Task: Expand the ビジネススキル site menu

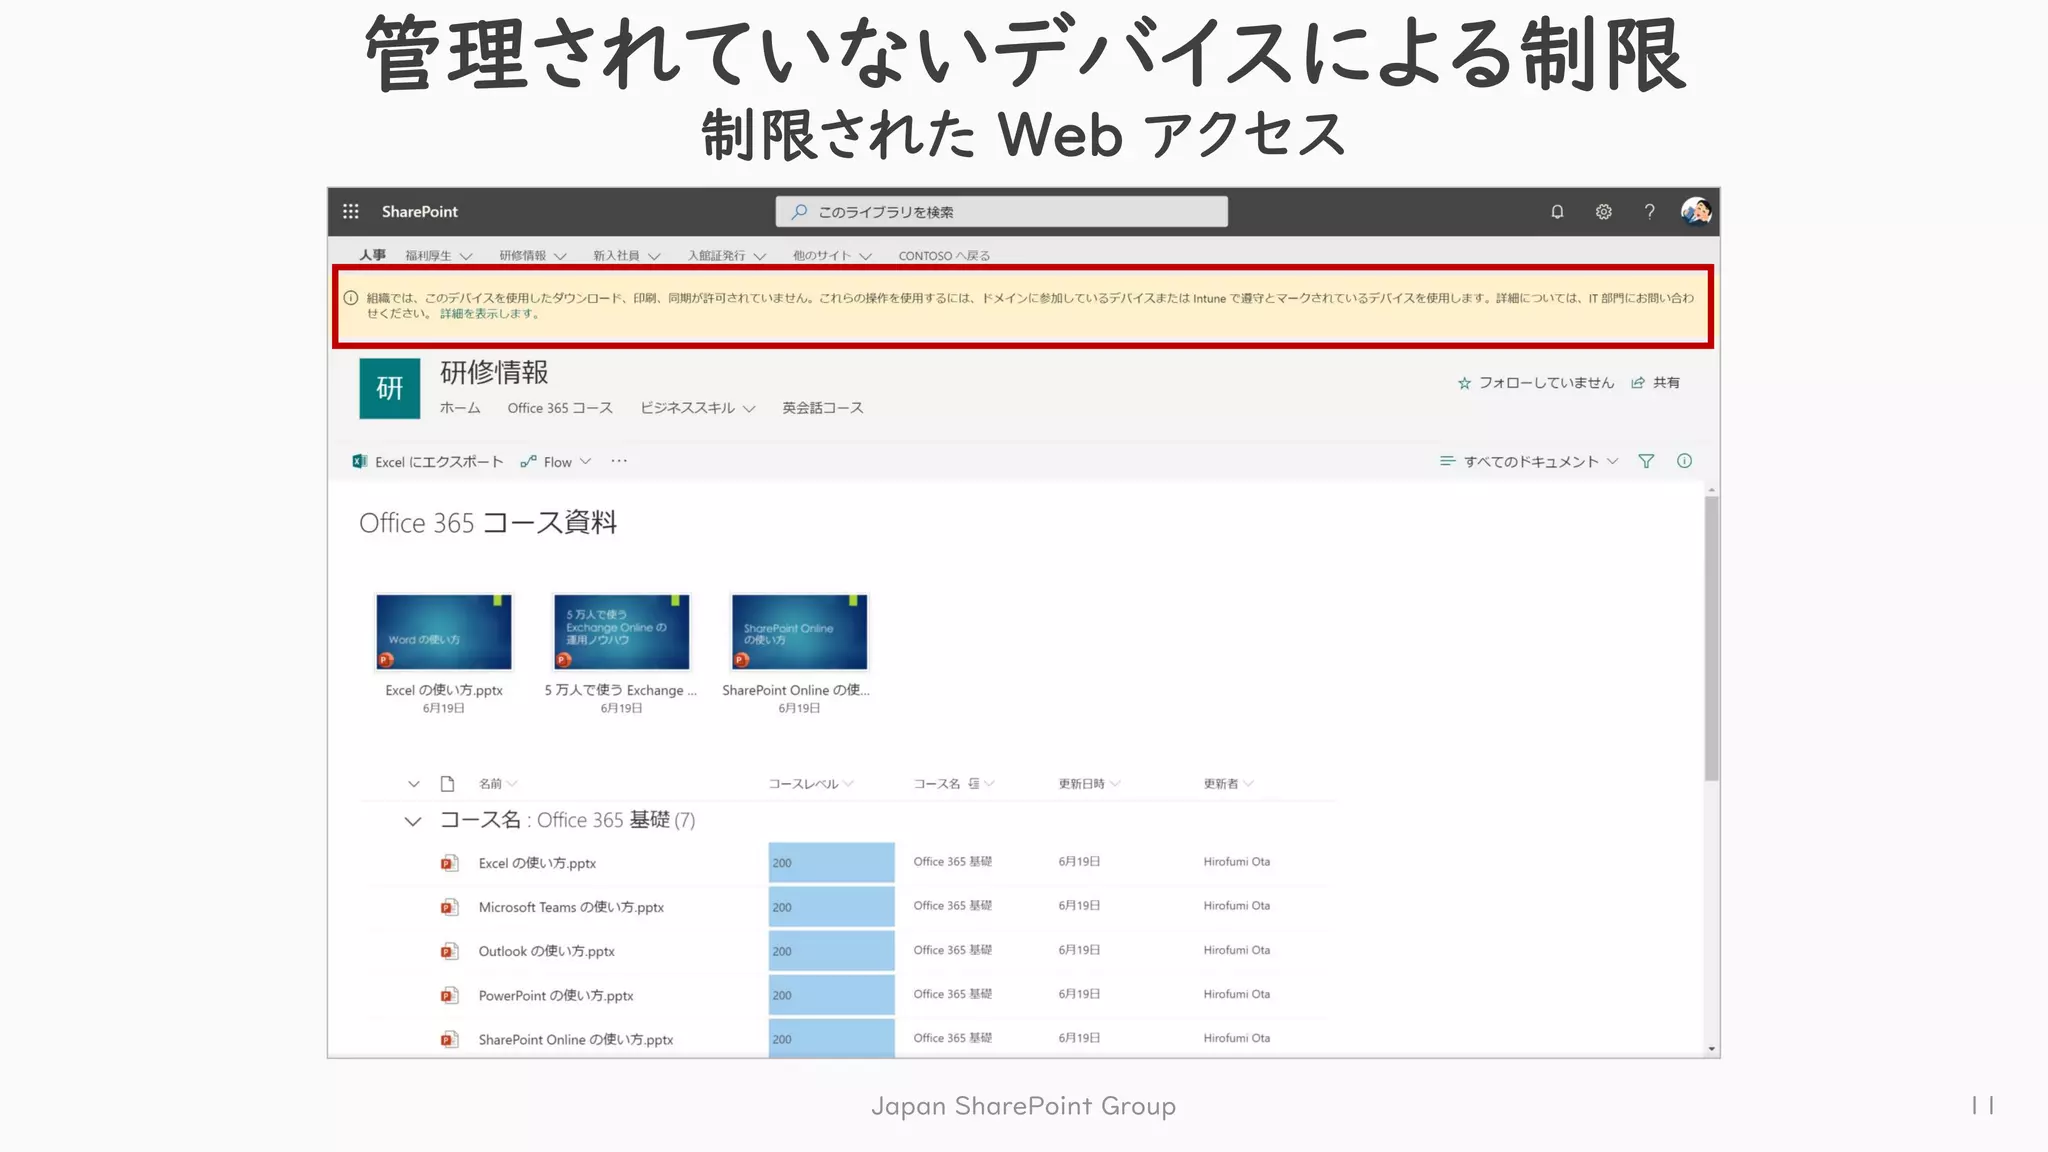Action: (749, 408)
